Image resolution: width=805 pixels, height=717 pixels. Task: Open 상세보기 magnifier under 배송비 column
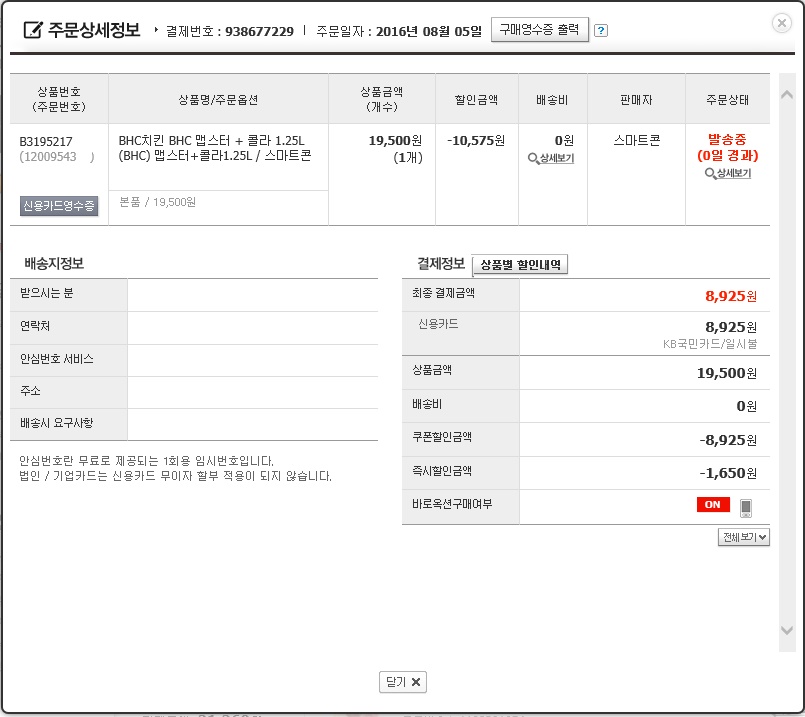pyautogui.click(x=550, y=158)
